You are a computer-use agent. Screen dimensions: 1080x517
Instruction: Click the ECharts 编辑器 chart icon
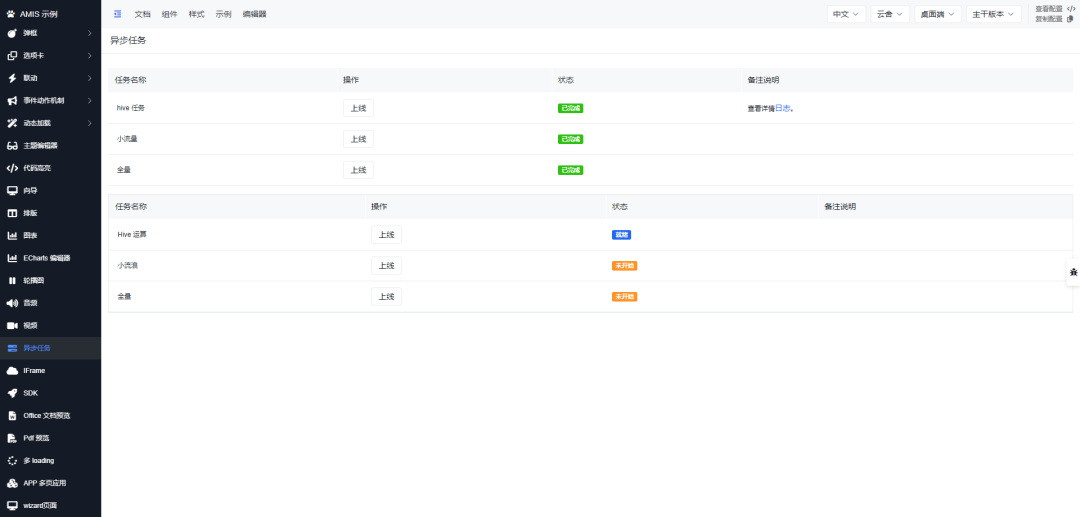click(x=12, y=258)
